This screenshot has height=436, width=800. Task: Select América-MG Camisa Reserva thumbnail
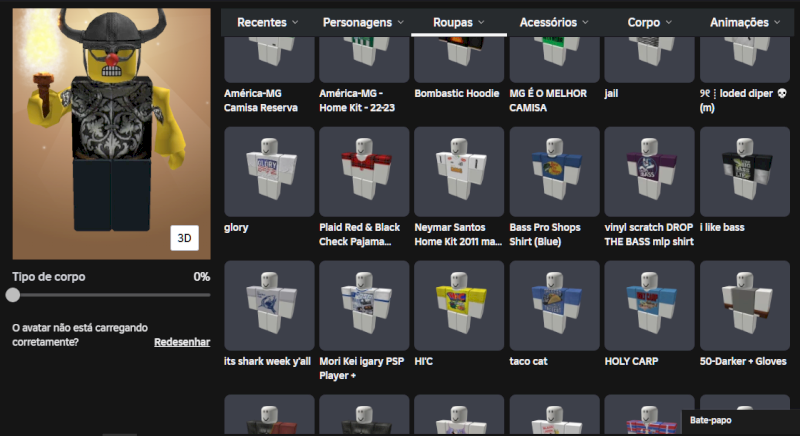(x=269, y=60)
